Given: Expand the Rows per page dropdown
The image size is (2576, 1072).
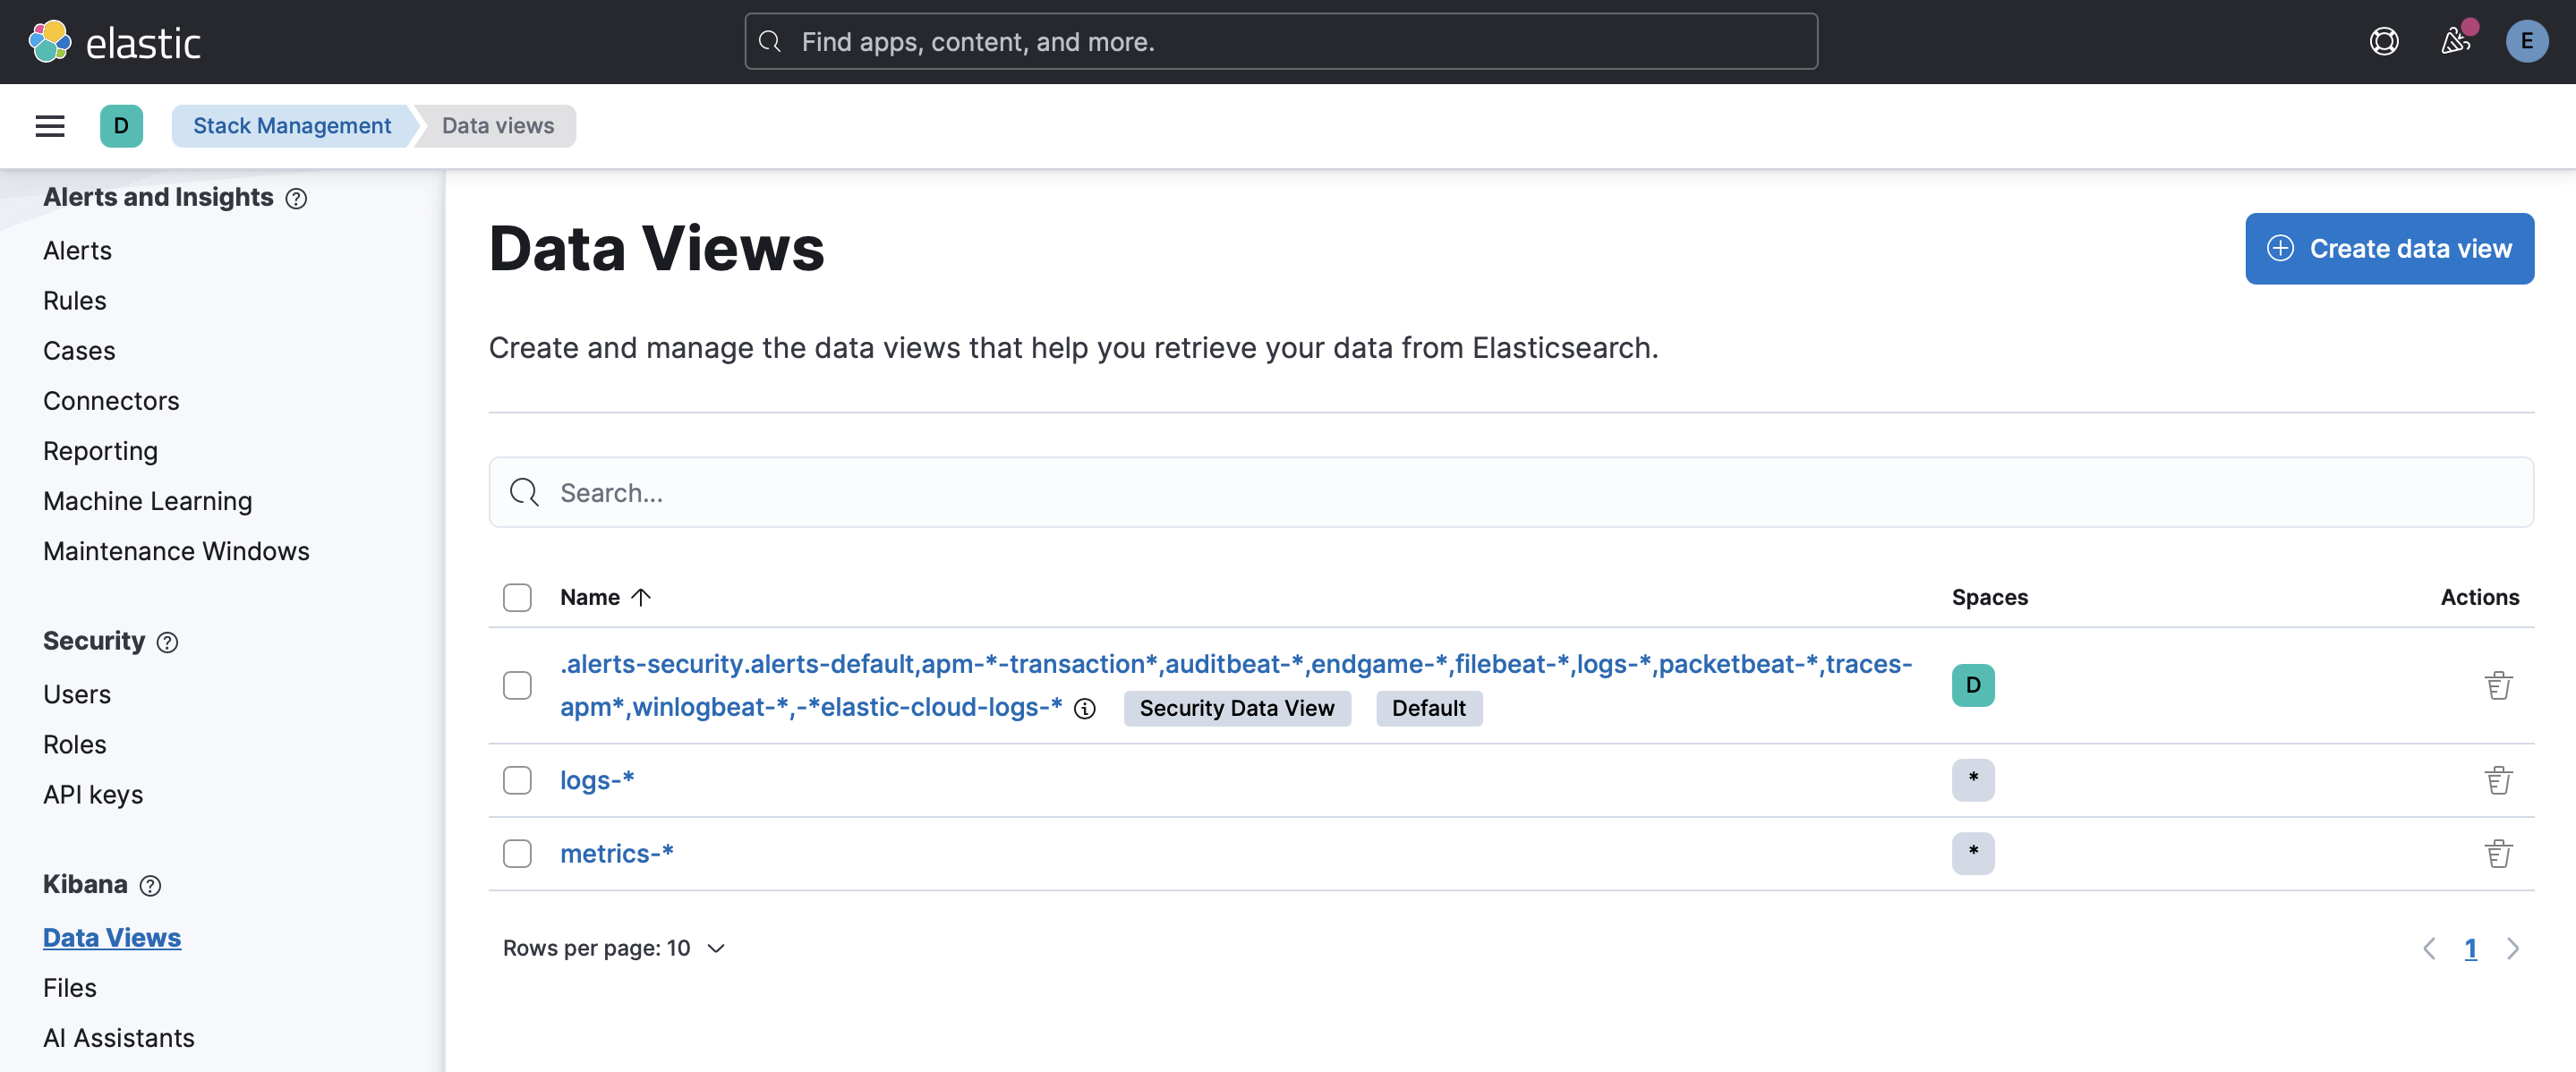Looking at the screenshot, I should (614, 948).
